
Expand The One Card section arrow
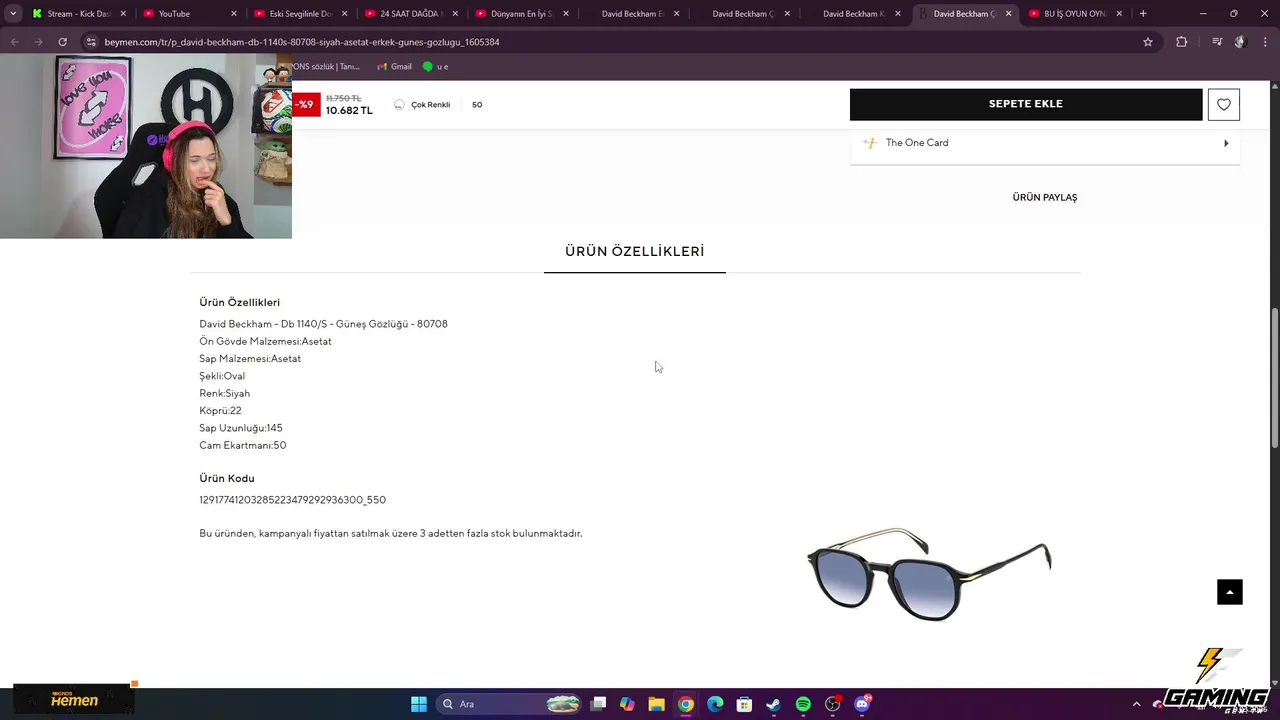[x=1226, y=143]
